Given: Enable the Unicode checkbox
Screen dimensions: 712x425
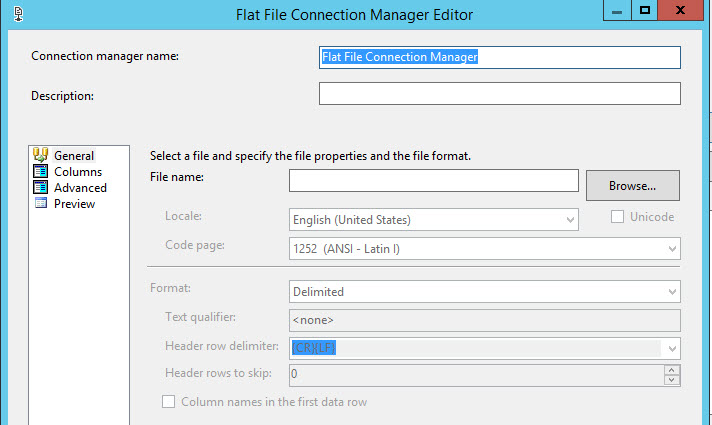Looking at the screenshot, I should pos(617,217).
